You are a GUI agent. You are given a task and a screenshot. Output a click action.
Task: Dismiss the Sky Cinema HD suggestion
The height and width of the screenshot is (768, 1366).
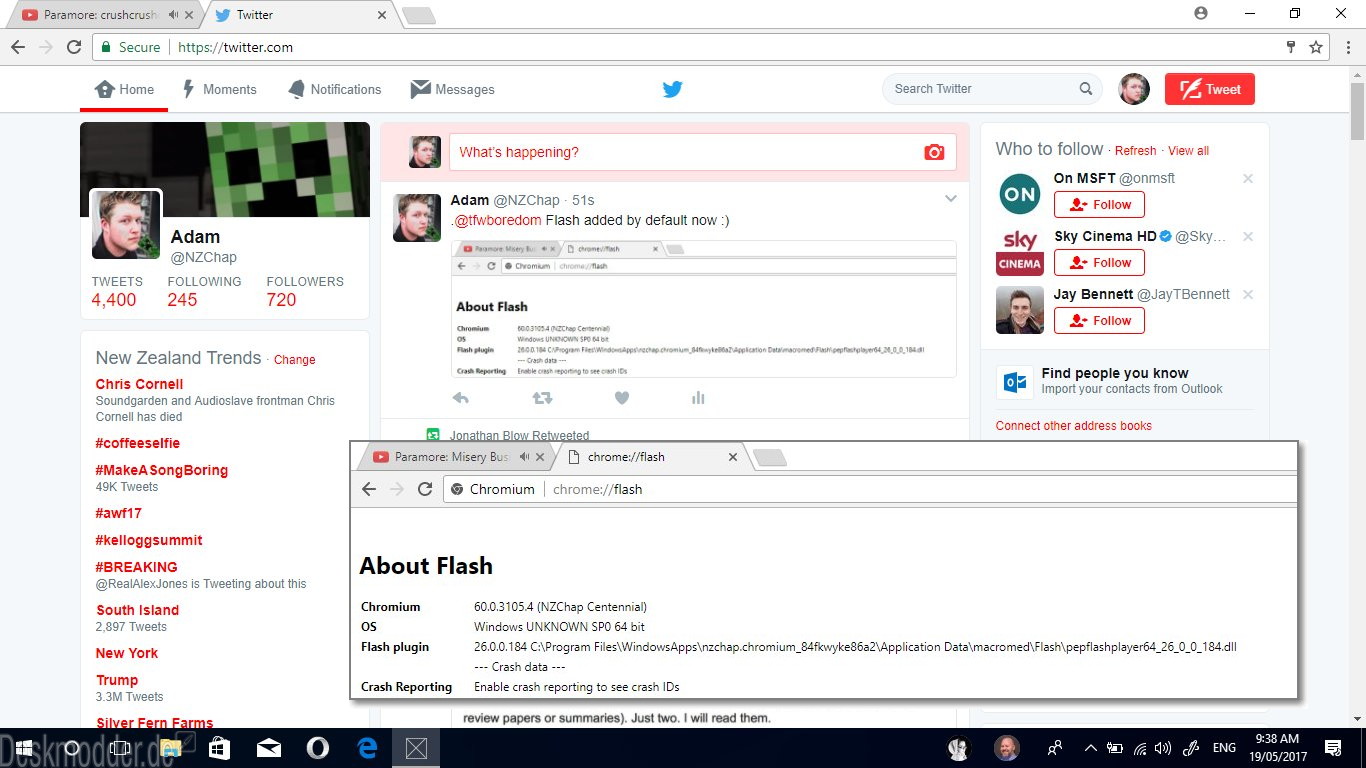coord(1248,237)
